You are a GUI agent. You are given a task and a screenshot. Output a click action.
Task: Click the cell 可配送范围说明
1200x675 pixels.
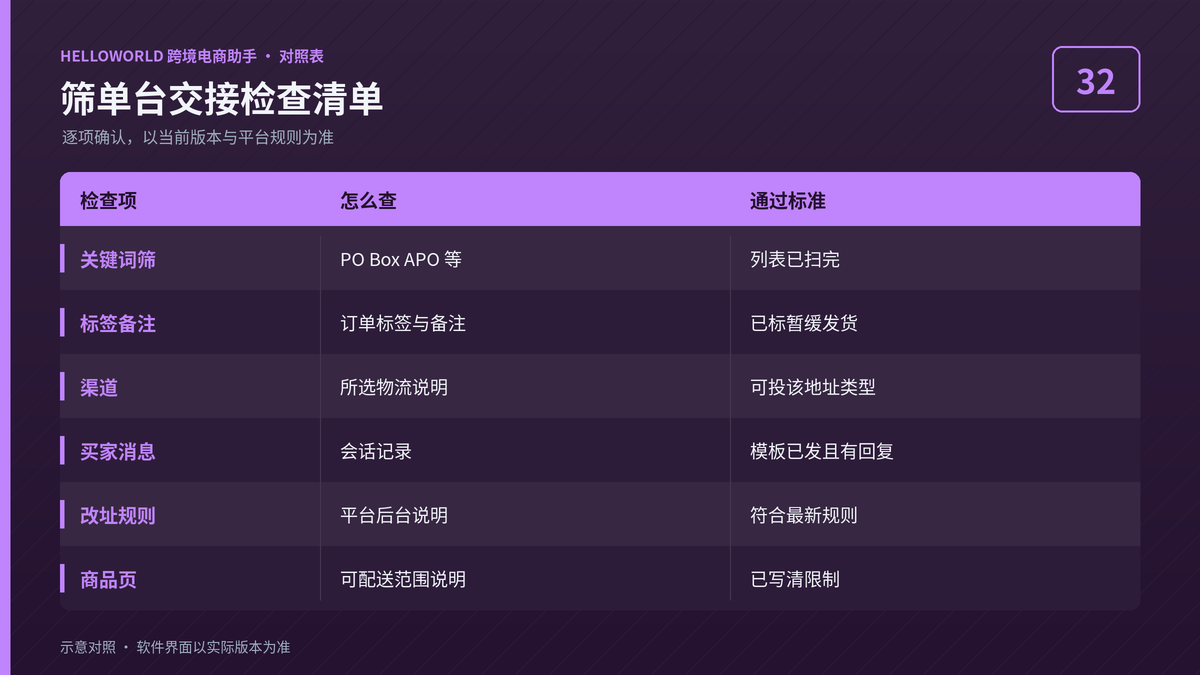(403, 579)
